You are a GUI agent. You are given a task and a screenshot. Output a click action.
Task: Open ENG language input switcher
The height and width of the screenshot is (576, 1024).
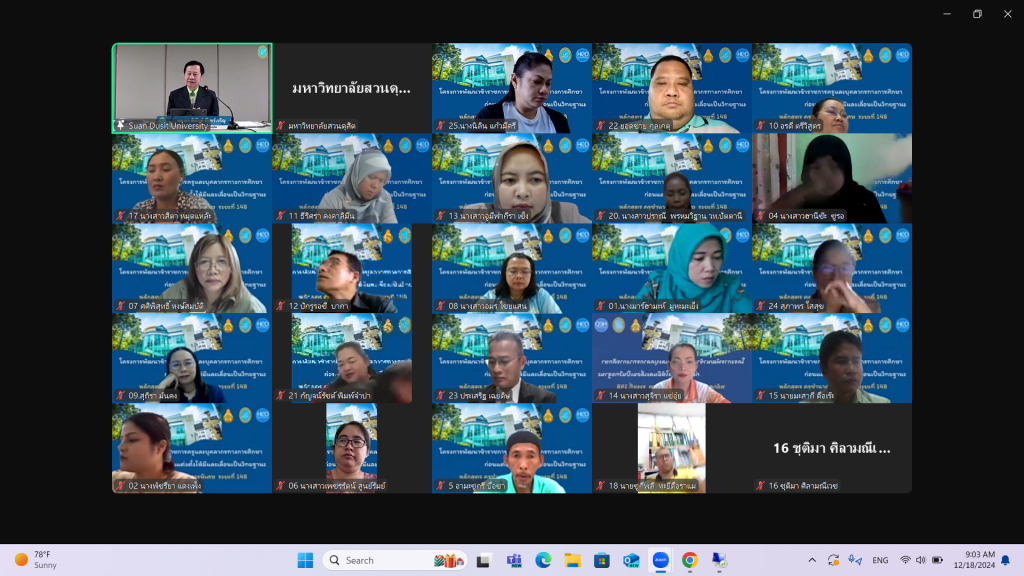(x=880, y=560)
